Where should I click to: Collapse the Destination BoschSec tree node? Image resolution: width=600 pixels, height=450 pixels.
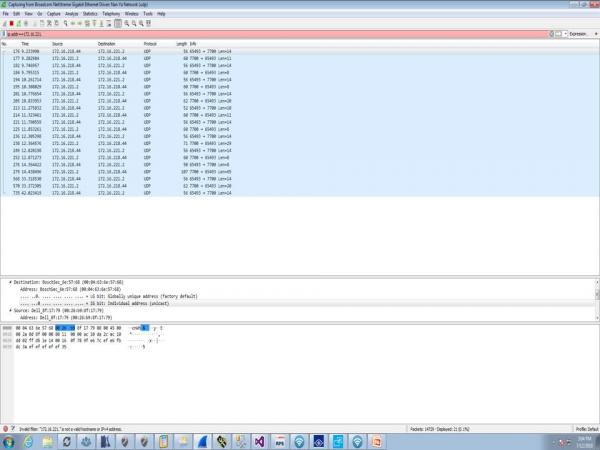(x=10, y=282)
